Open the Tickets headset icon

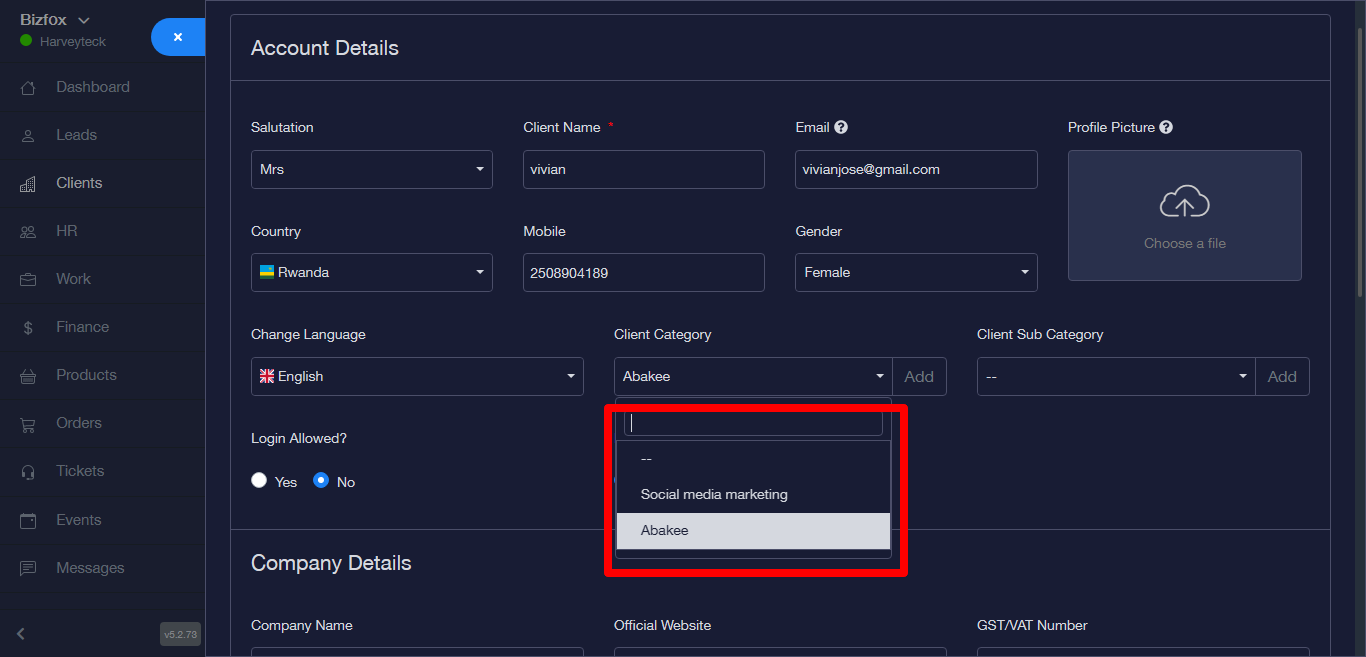28,472
